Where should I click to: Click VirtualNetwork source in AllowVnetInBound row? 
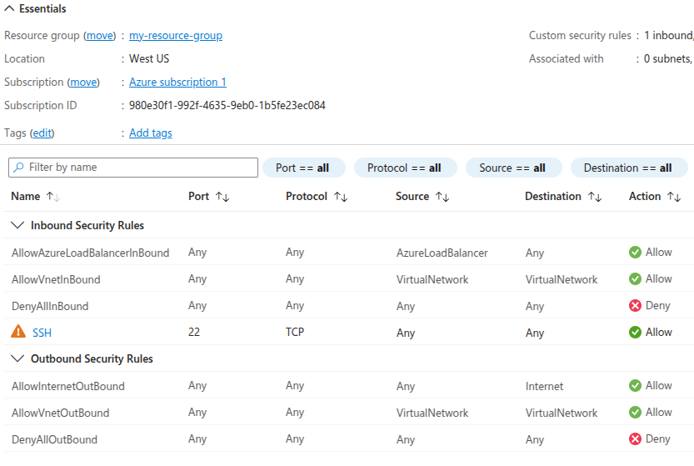point(432,280)
